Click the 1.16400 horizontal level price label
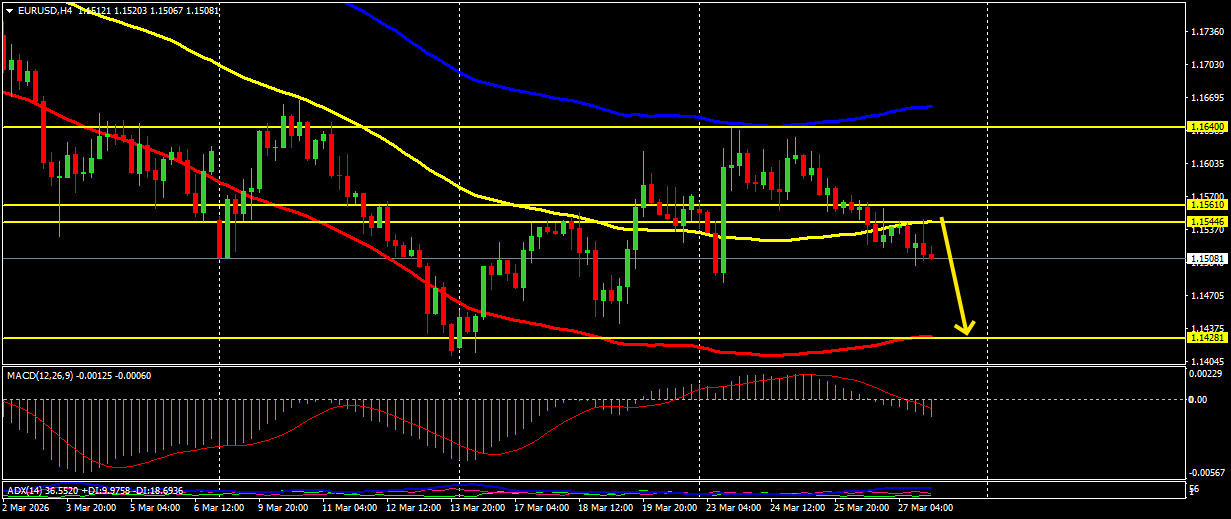 tap(1206, 127)
